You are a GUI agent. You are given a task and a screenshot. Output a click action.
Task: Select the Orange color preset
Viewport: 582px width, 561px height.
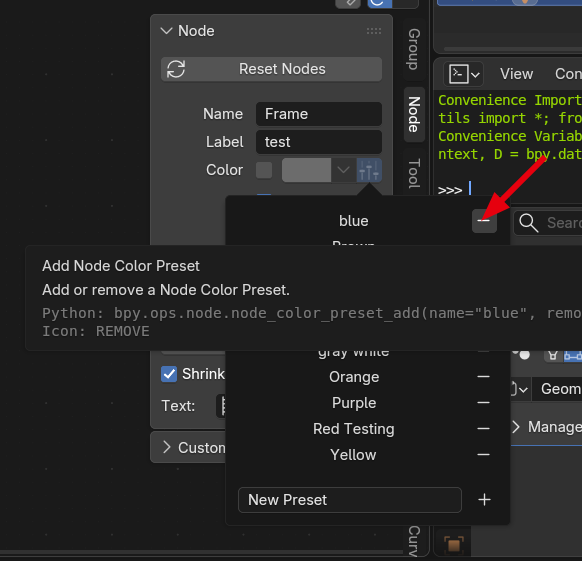click(x=354, y=377)
